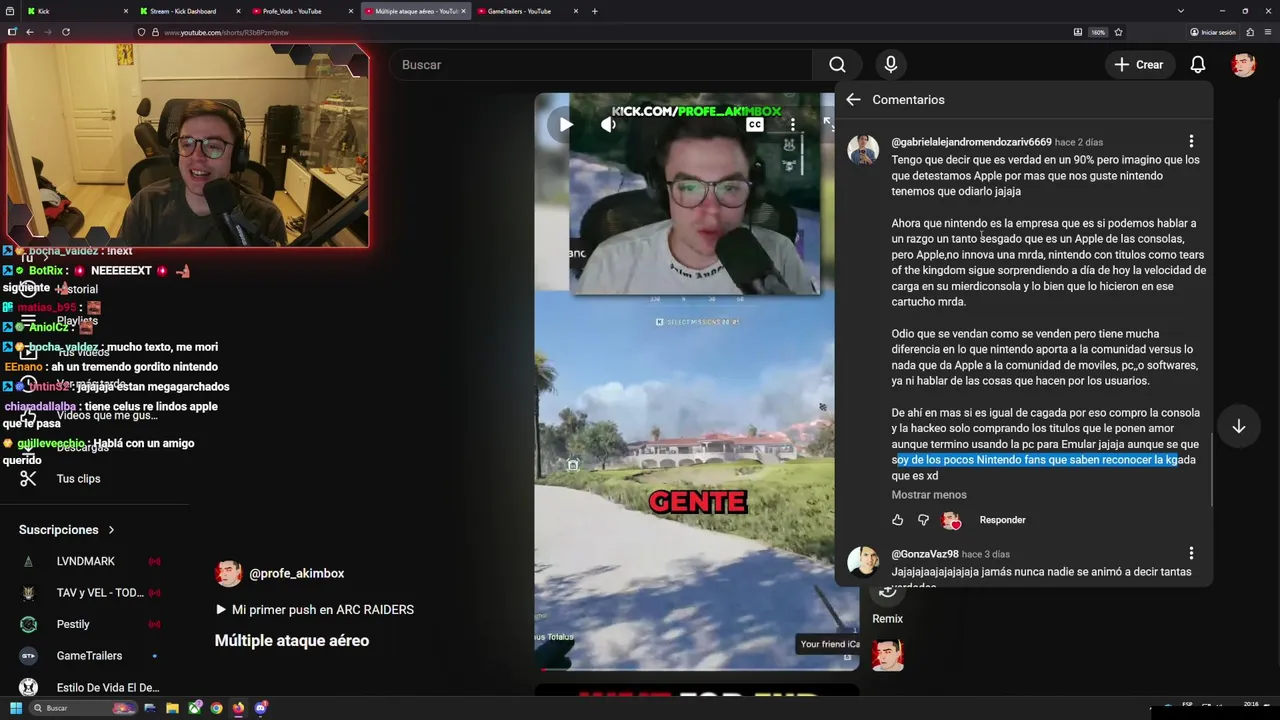The width and height of the screenshot is (1280, 720).
Task: Click the 160% zoom level indicator
Action: (x=1098, y=32)
